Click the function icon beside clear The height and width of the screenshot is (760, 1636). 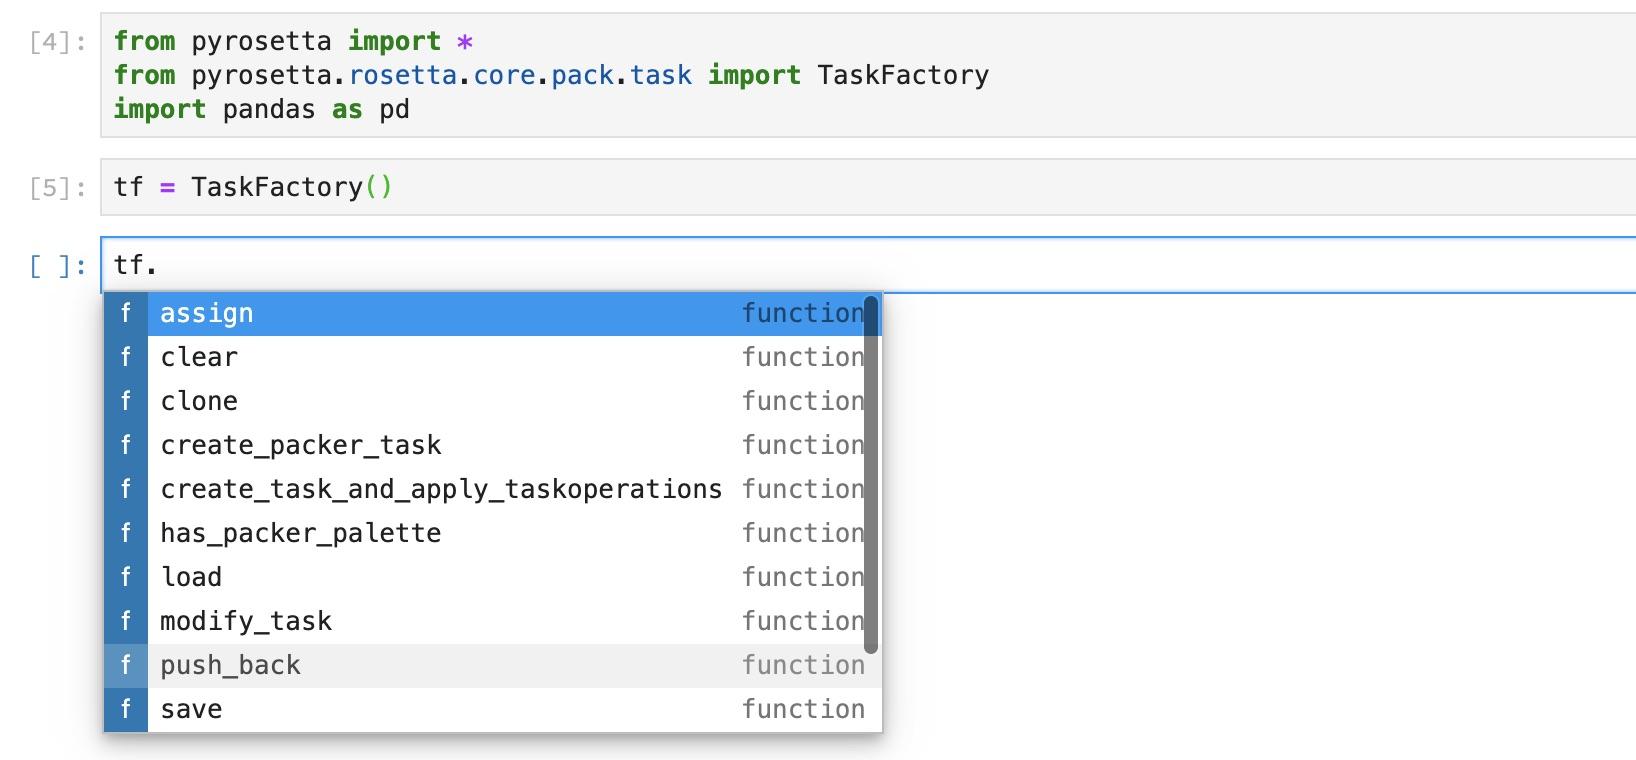coord(126,358)
